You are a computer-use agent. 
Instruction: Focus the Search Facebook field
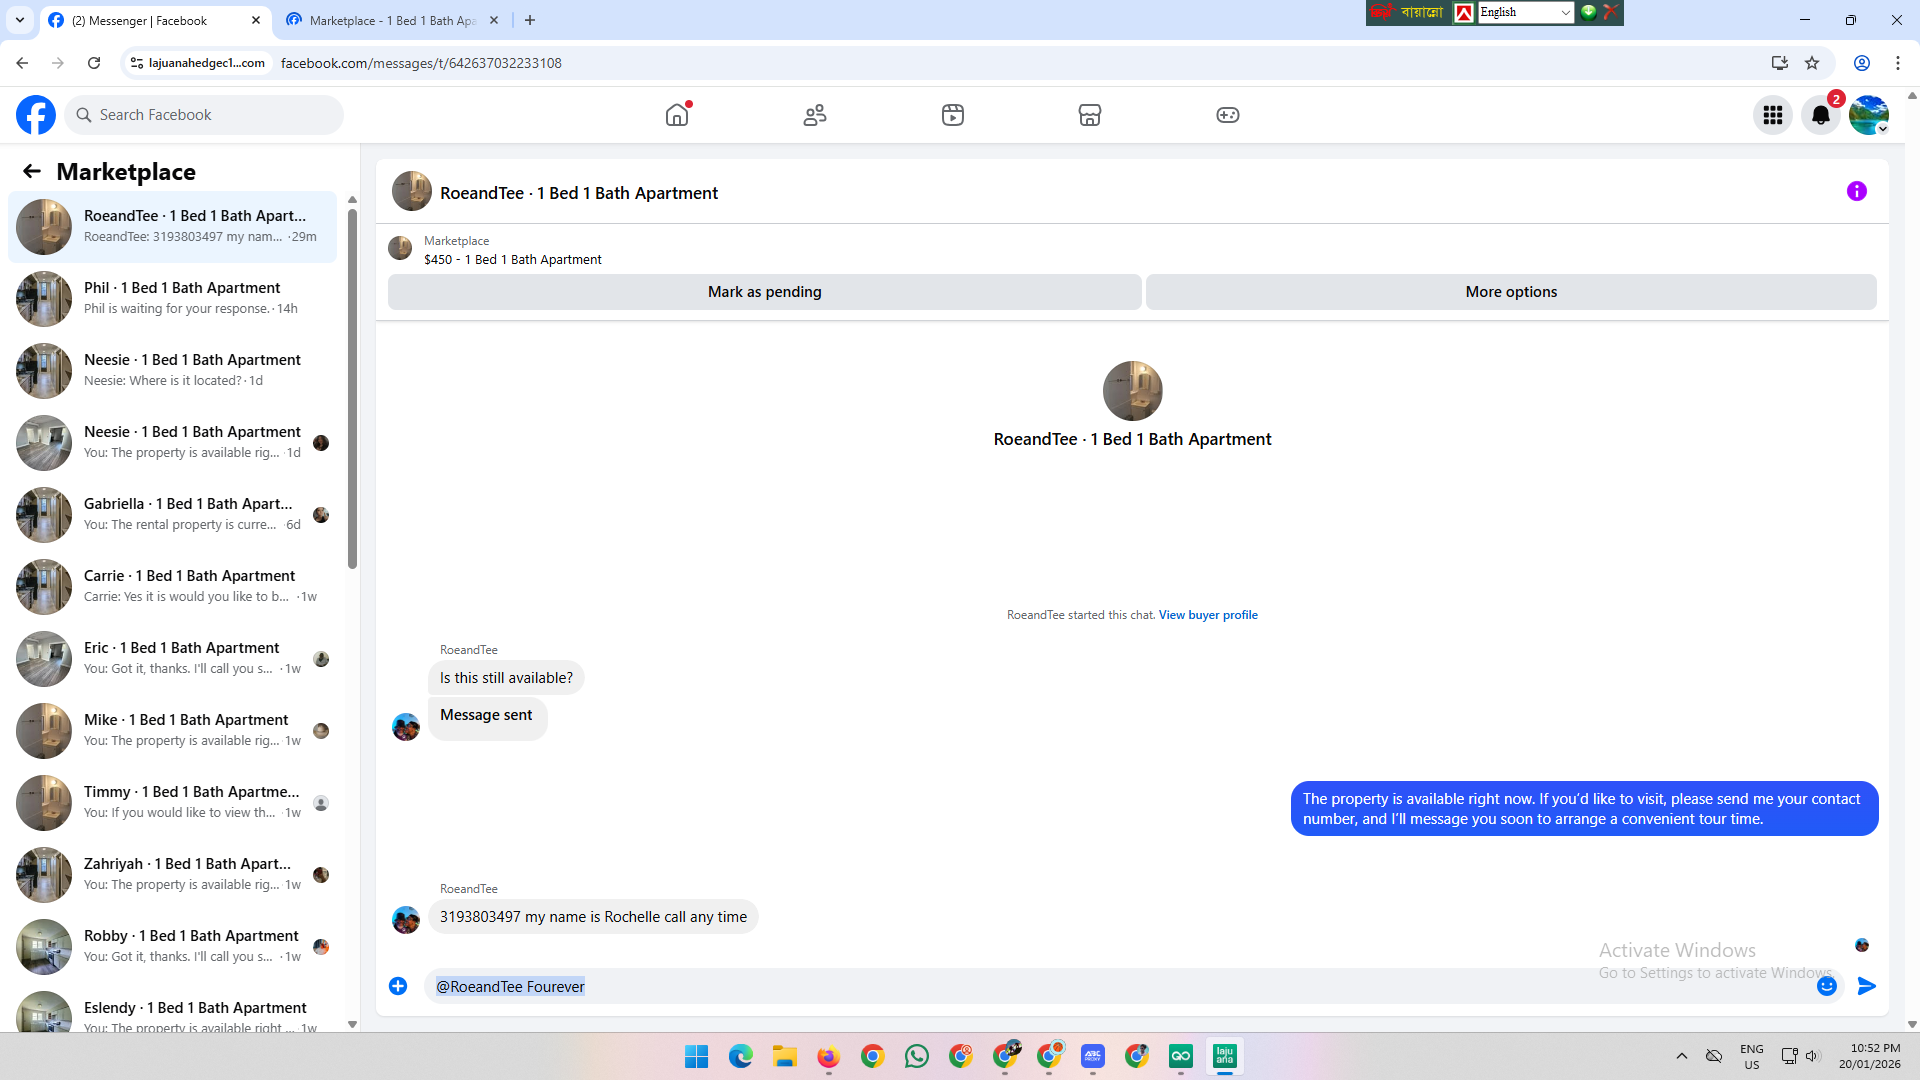click(205, 115)
